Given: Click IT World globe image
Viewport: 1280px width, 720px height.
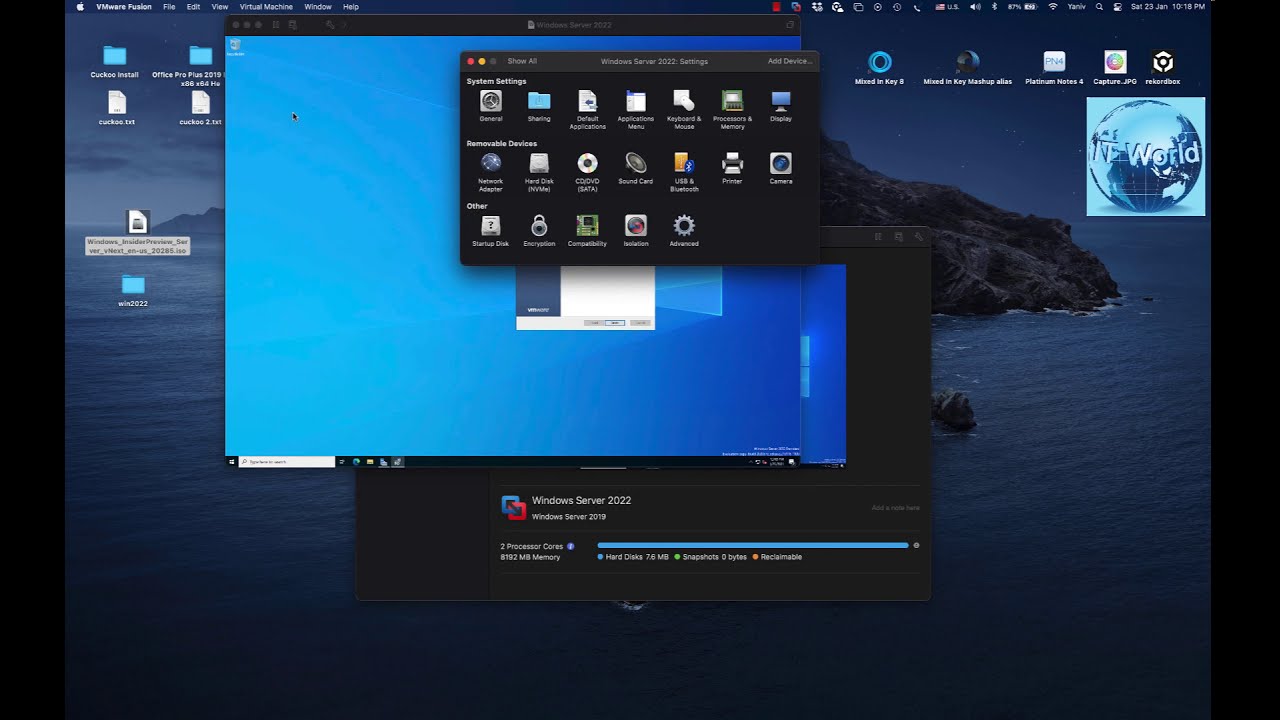Looking at the screenshot, I should 1146,157.
